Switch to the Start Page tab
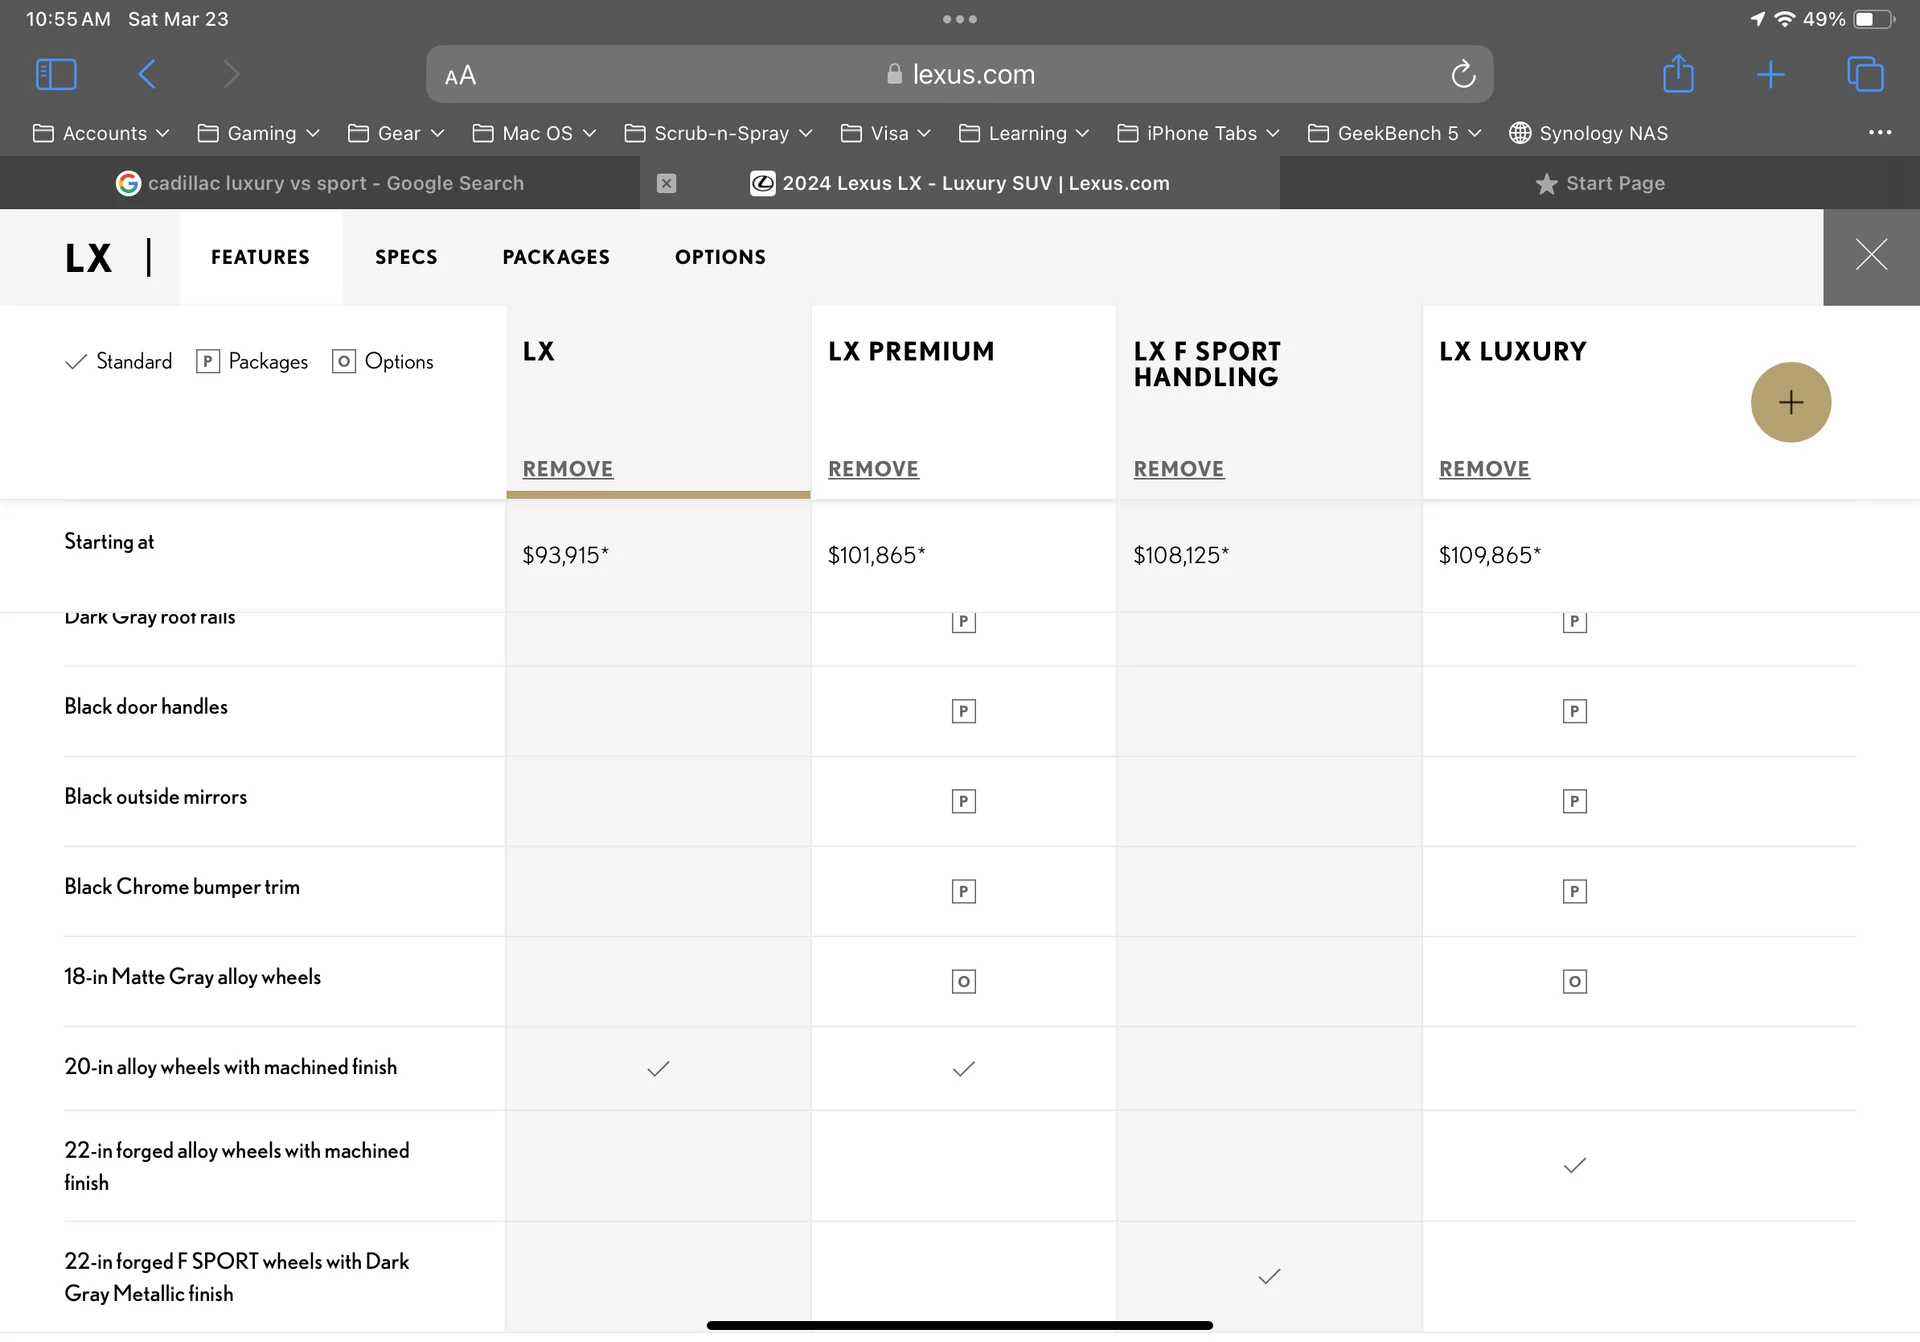This screenshot has height=1342, width=1920. [1600, 183]
